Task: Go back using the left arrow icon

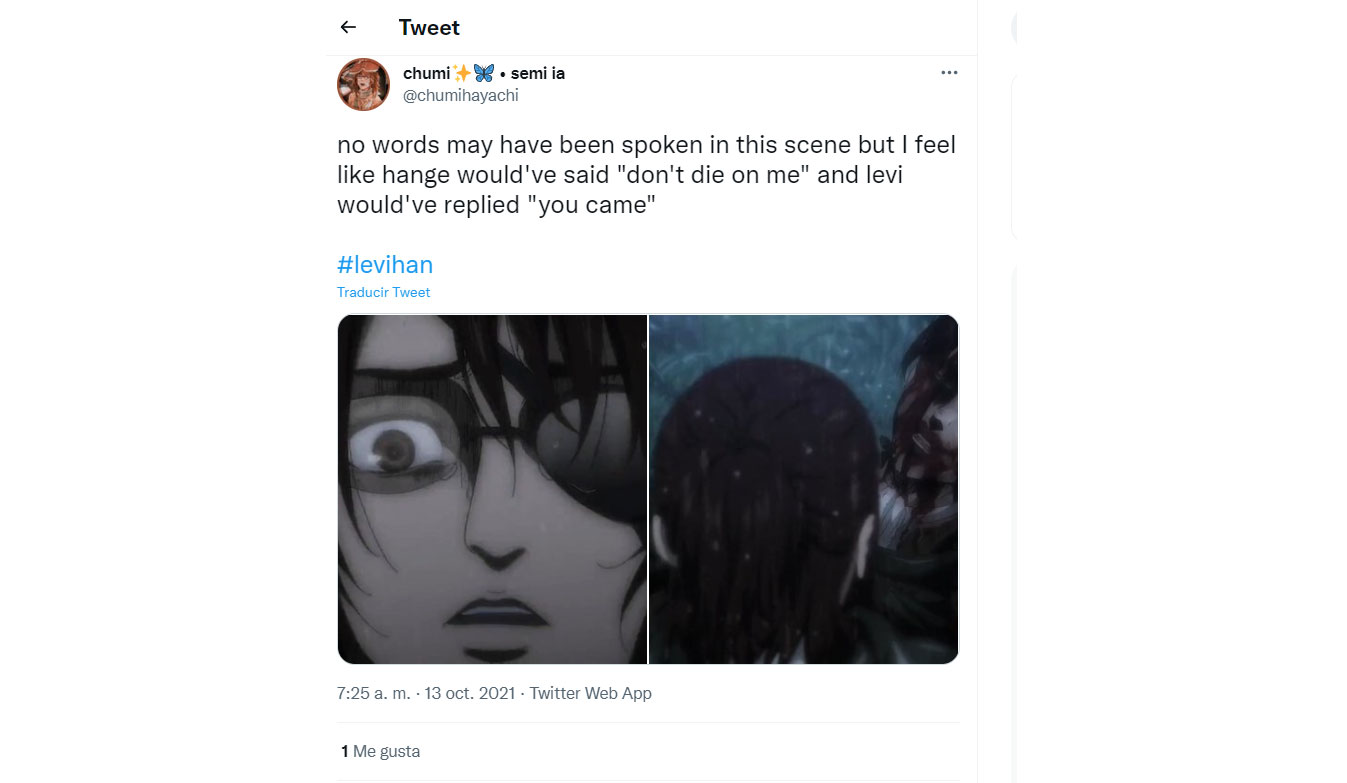Action: pyautogui.click(x=348, y=28)
